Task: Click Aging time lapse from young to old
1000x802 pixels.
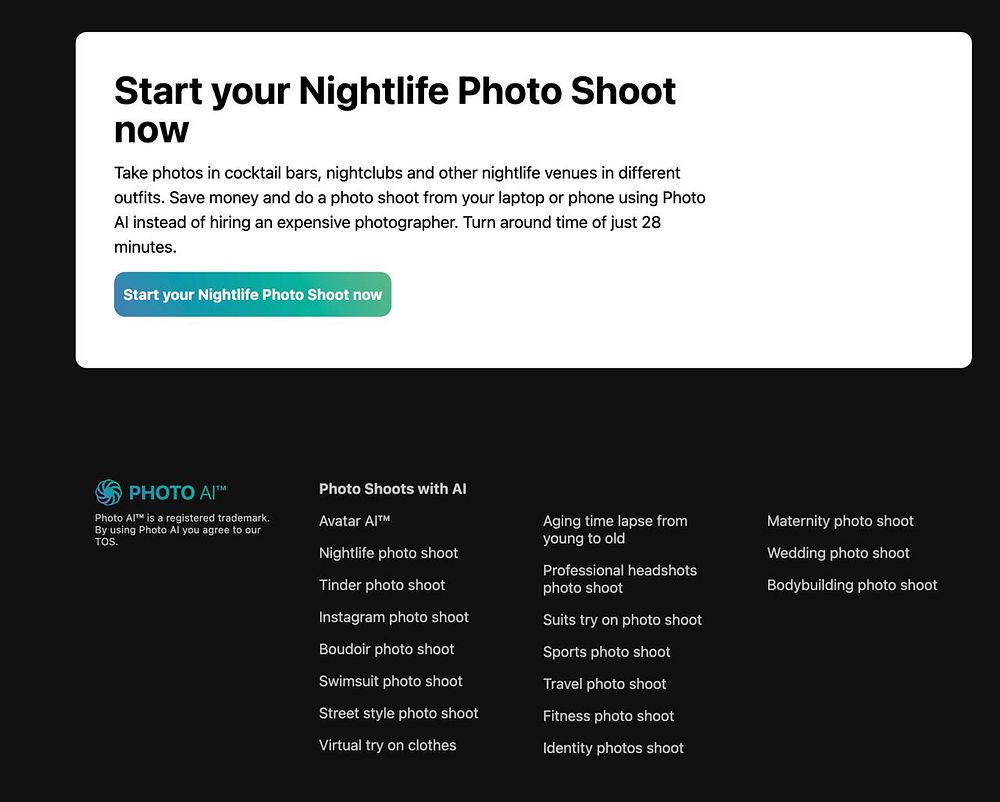Action: point(615,530)
